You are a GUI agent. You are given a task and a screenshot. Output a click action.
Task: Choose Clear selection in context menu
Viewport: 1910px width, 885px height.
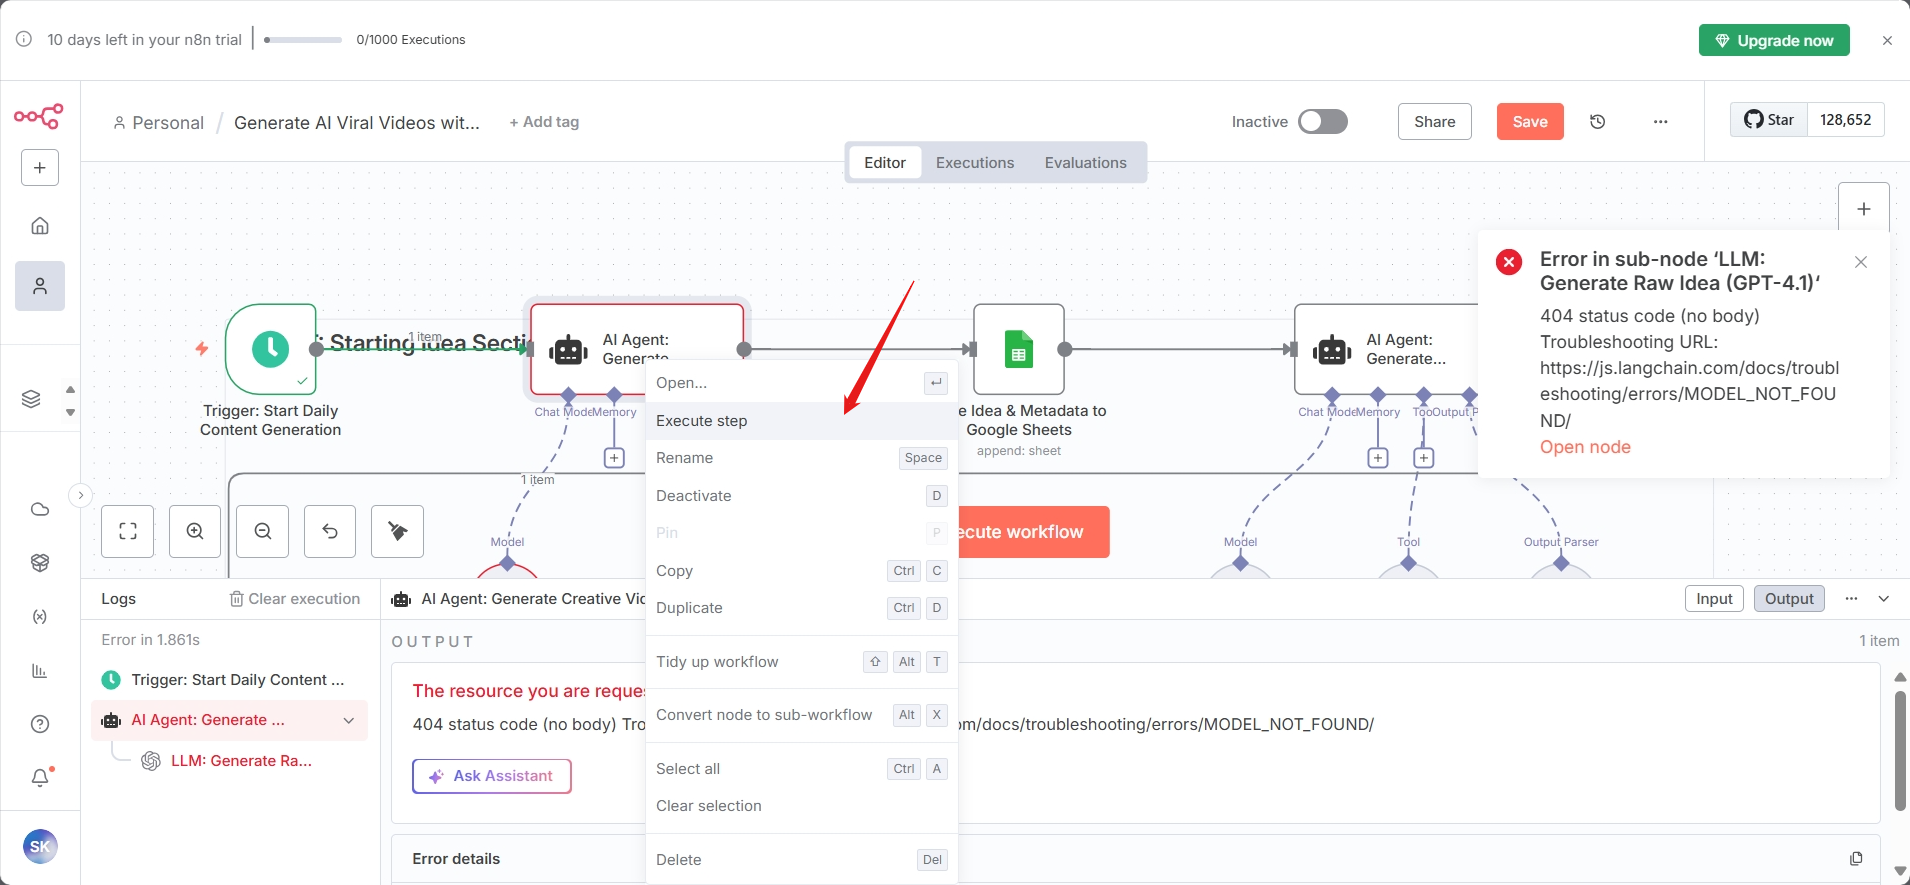tap(802, 806)
